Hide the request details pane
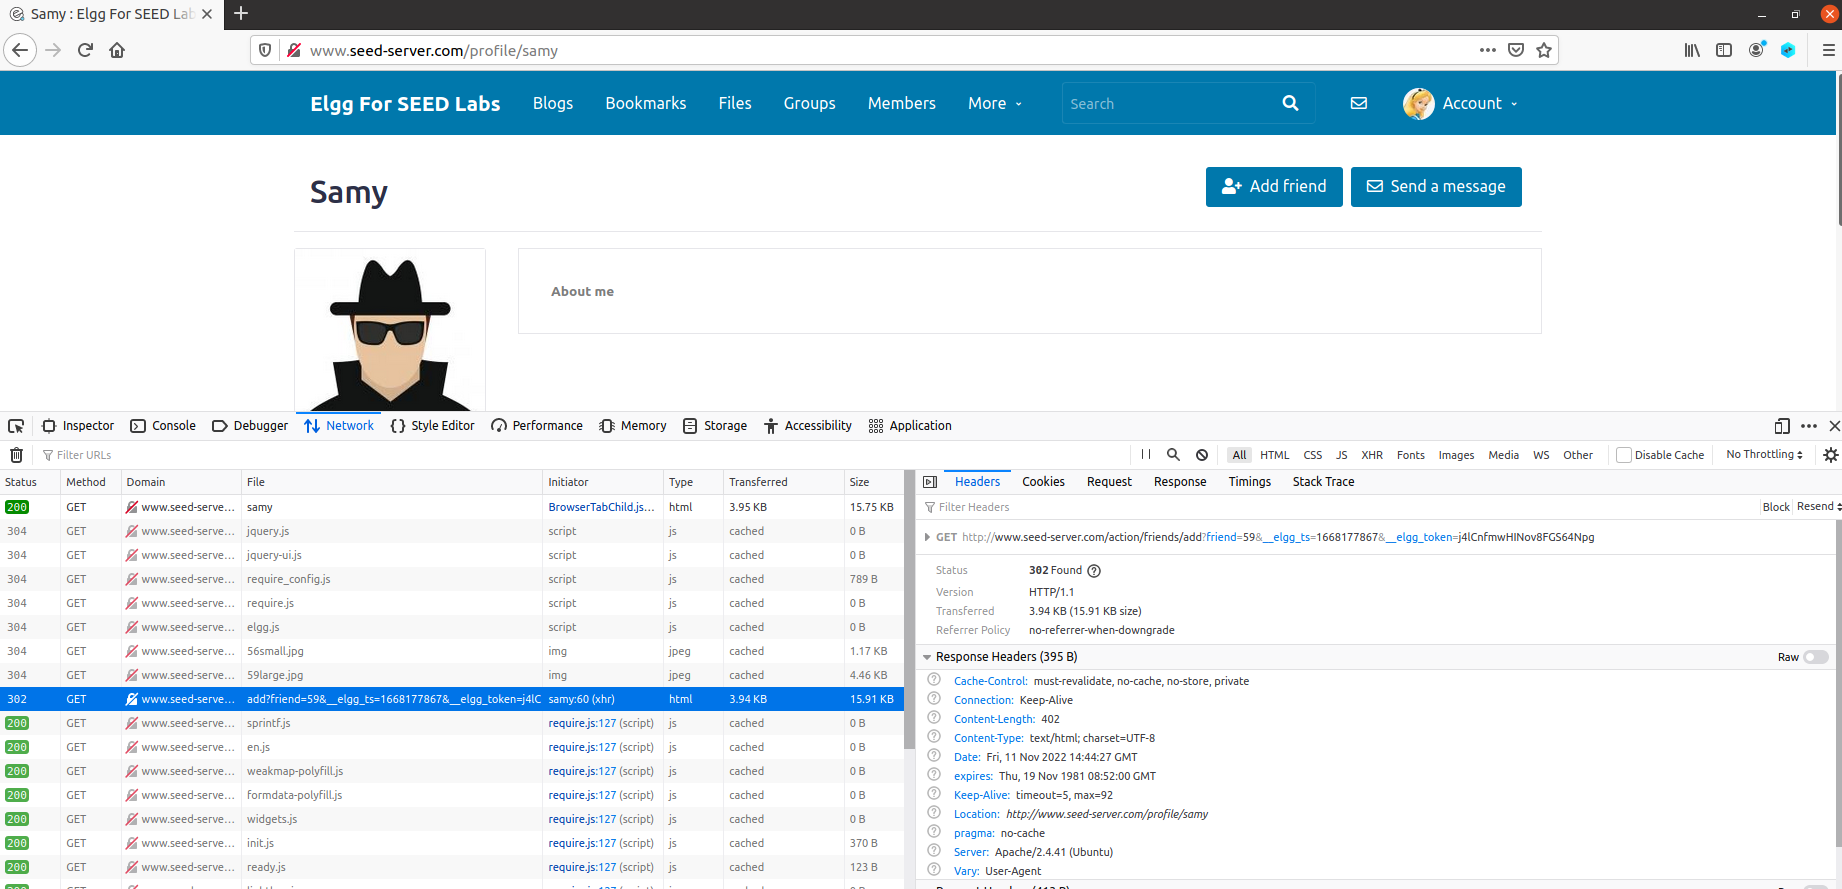The image size is (1842, 889). (x=930, y=482)
